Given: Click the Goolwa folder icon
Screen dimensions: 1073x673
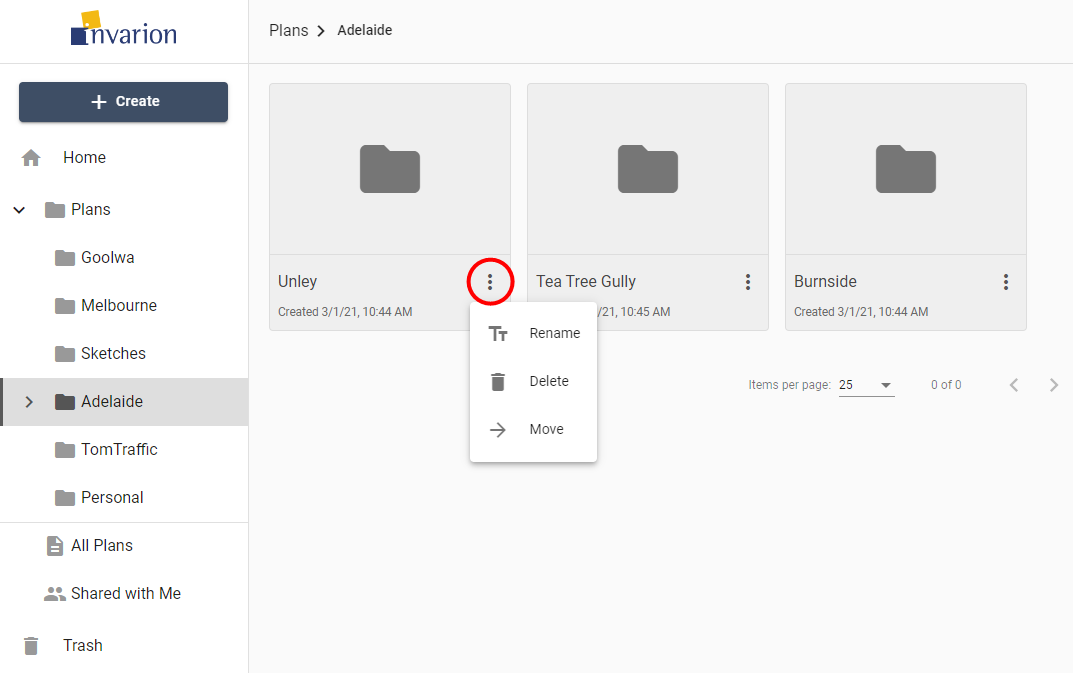Looking at the screenshot, I should click(x=65, y=257).
